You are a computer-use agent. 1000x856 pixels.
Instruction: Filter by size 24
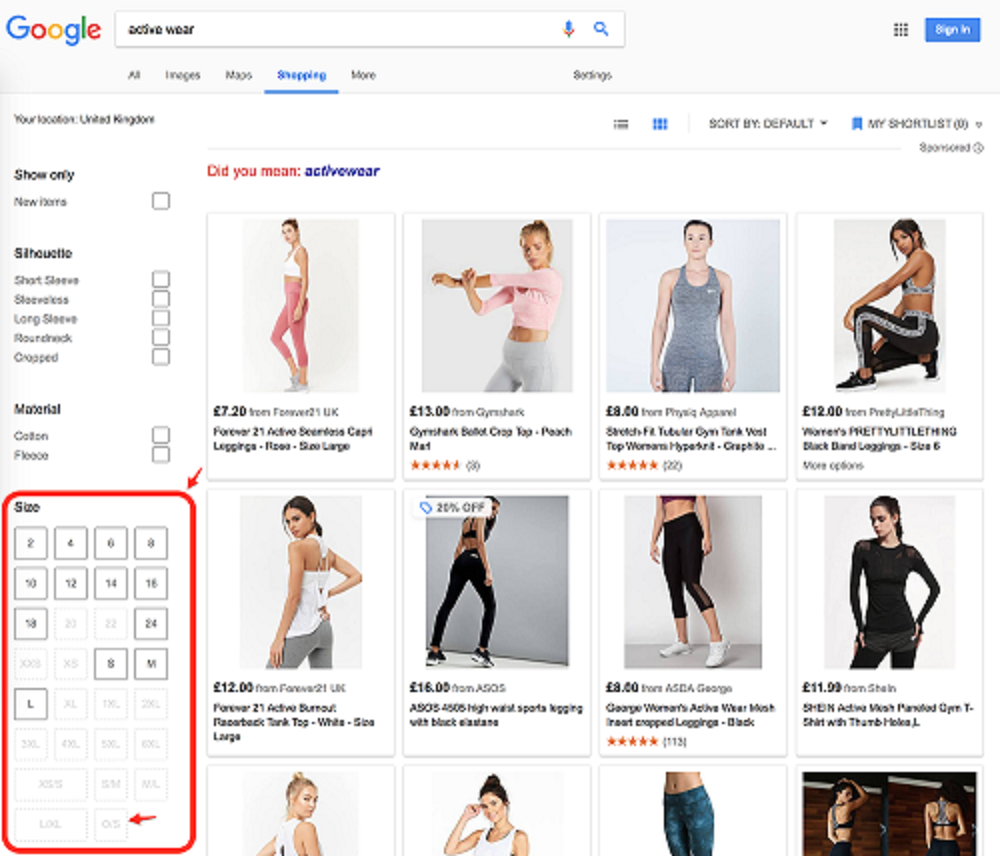[x=151, y=623]
